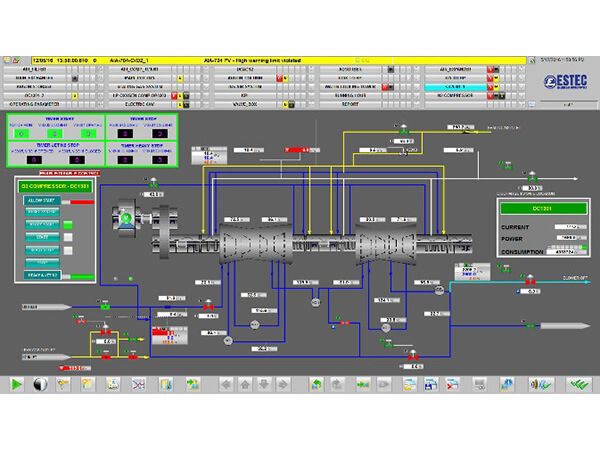
Task: Click the green play arrow in bottom toolbar
Action: click(x=16, y=384)
